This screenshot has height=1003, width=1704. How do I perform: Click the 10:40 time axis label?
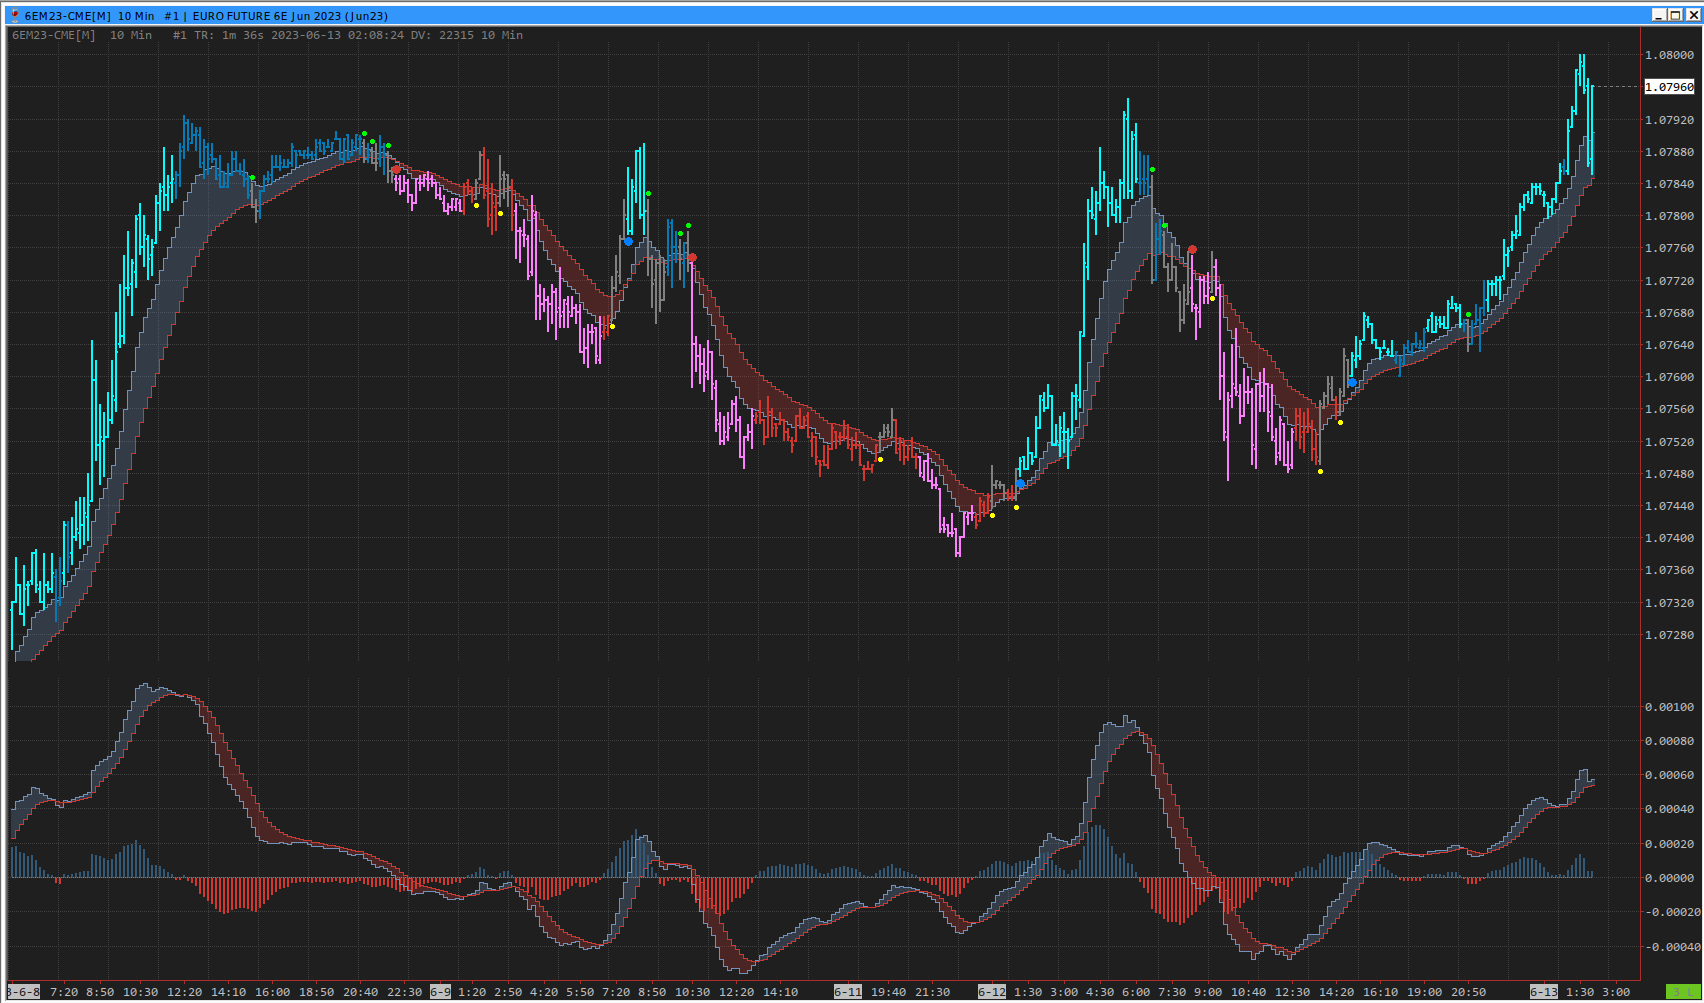tap(1248, 992)
